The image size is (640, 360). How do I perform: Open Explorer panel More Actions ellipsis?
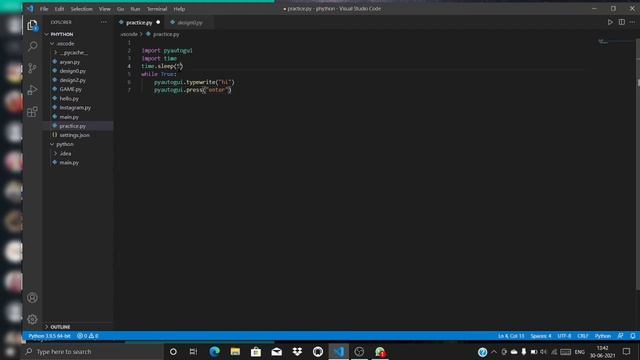point(104,22)
